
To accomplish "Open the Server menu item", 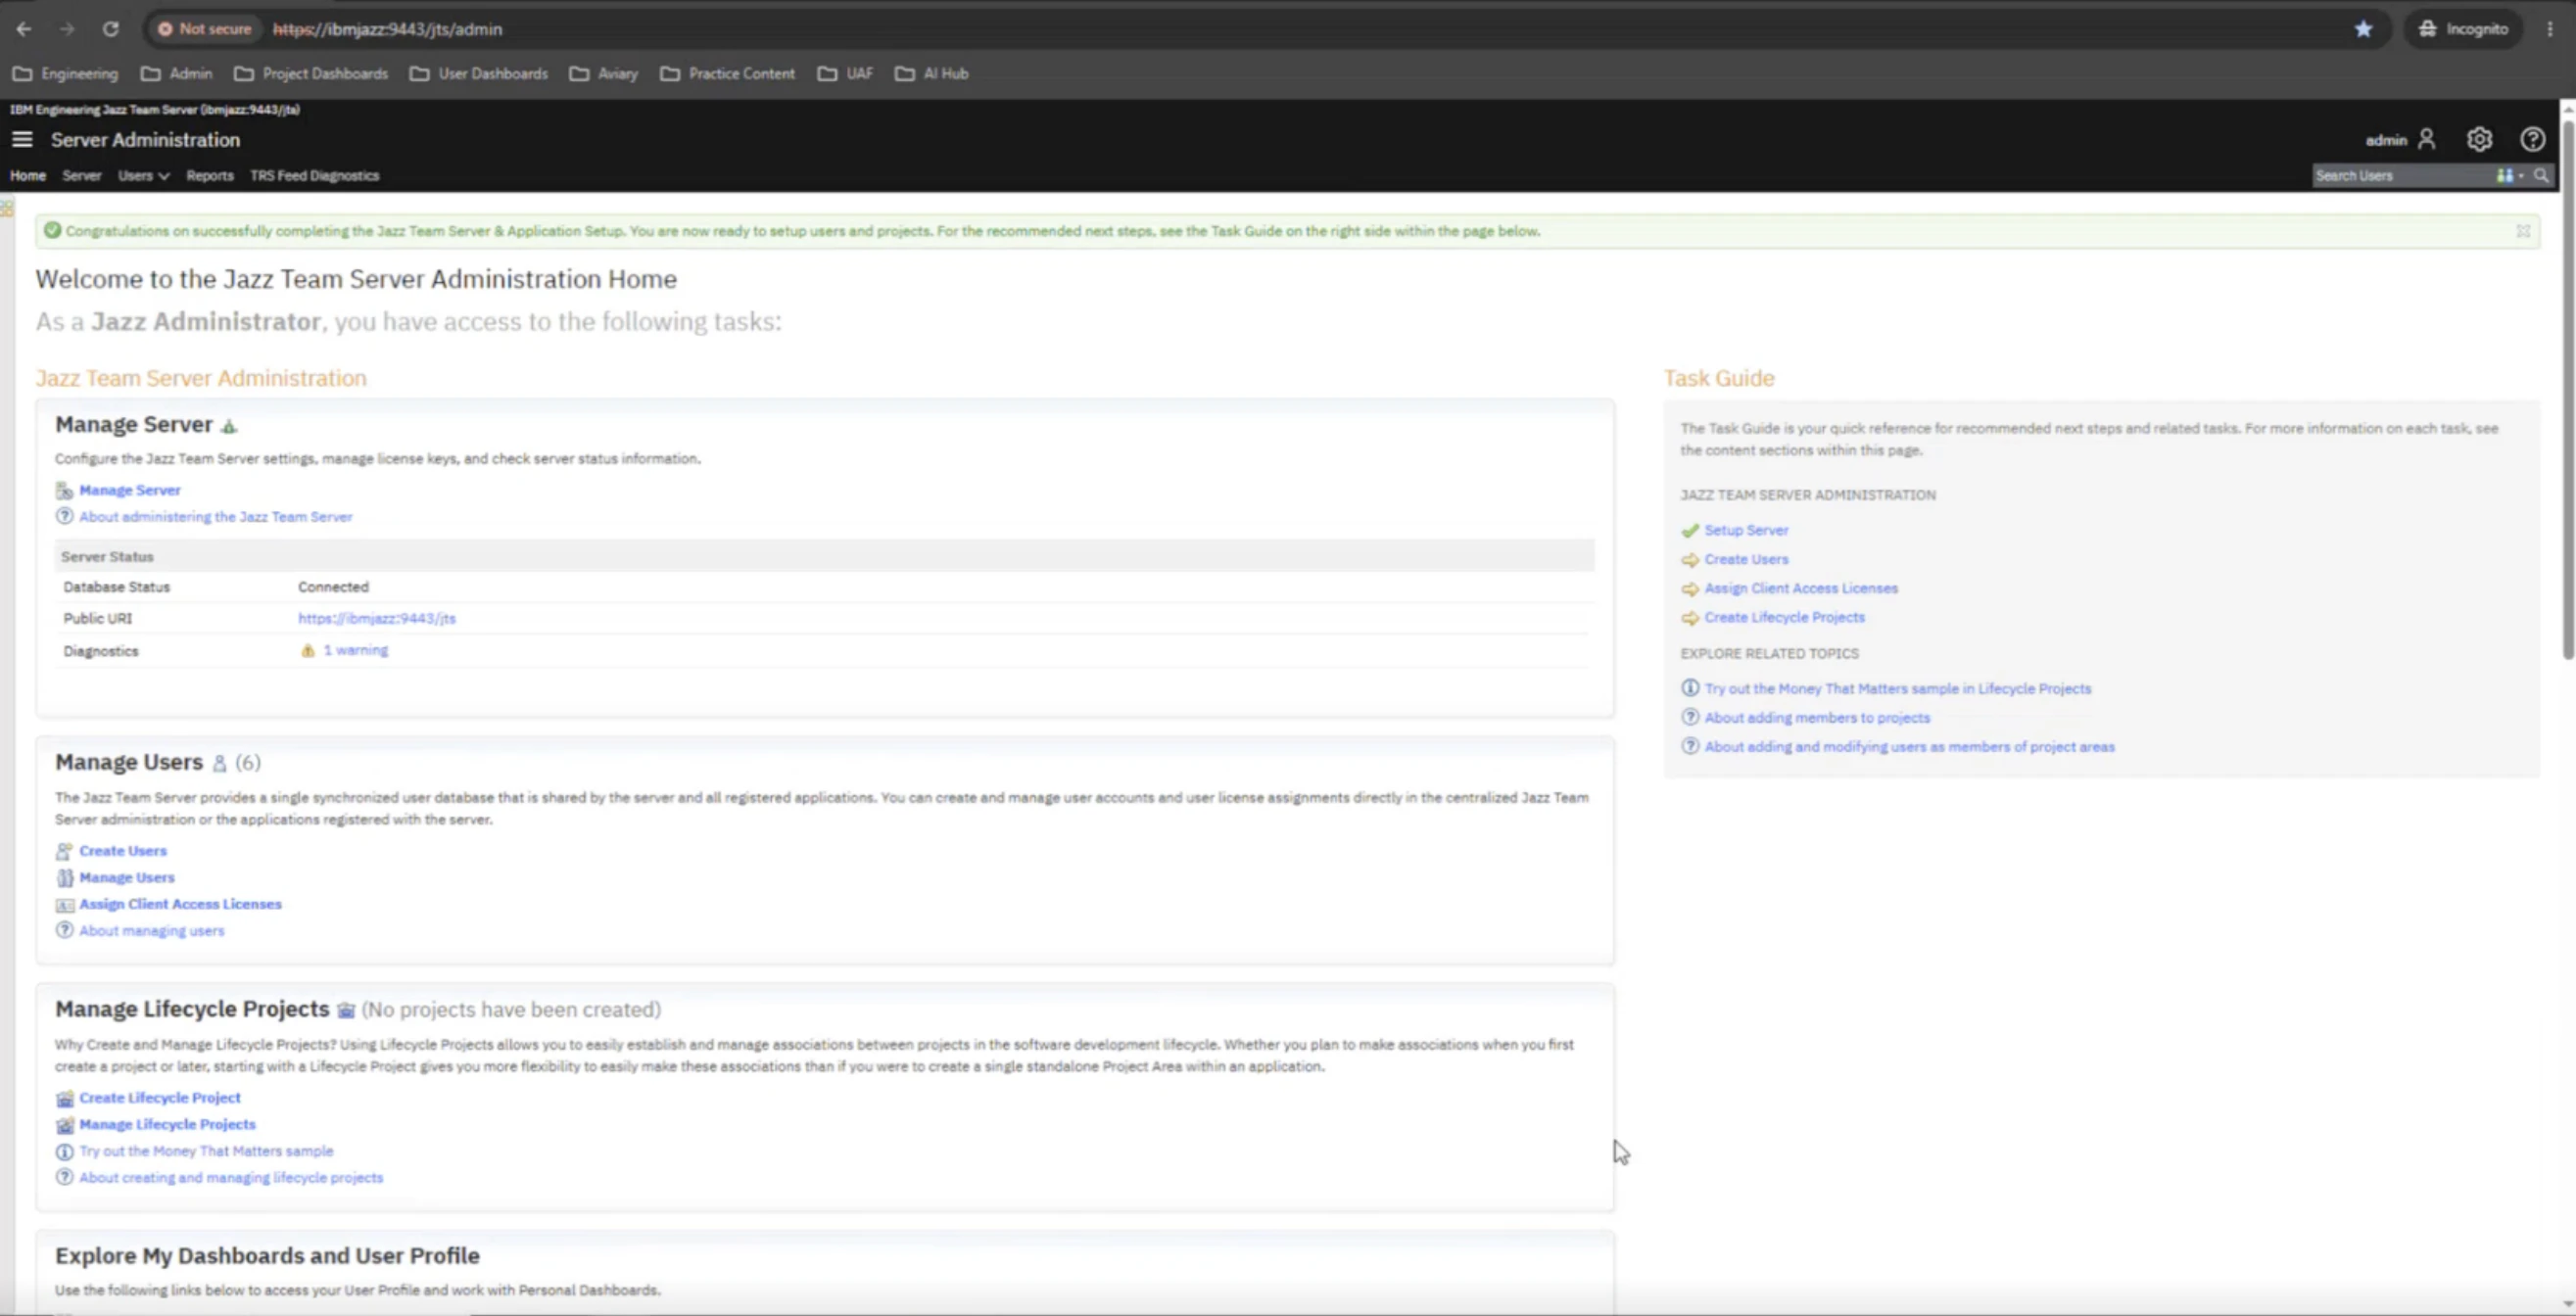I will point(82,175).
